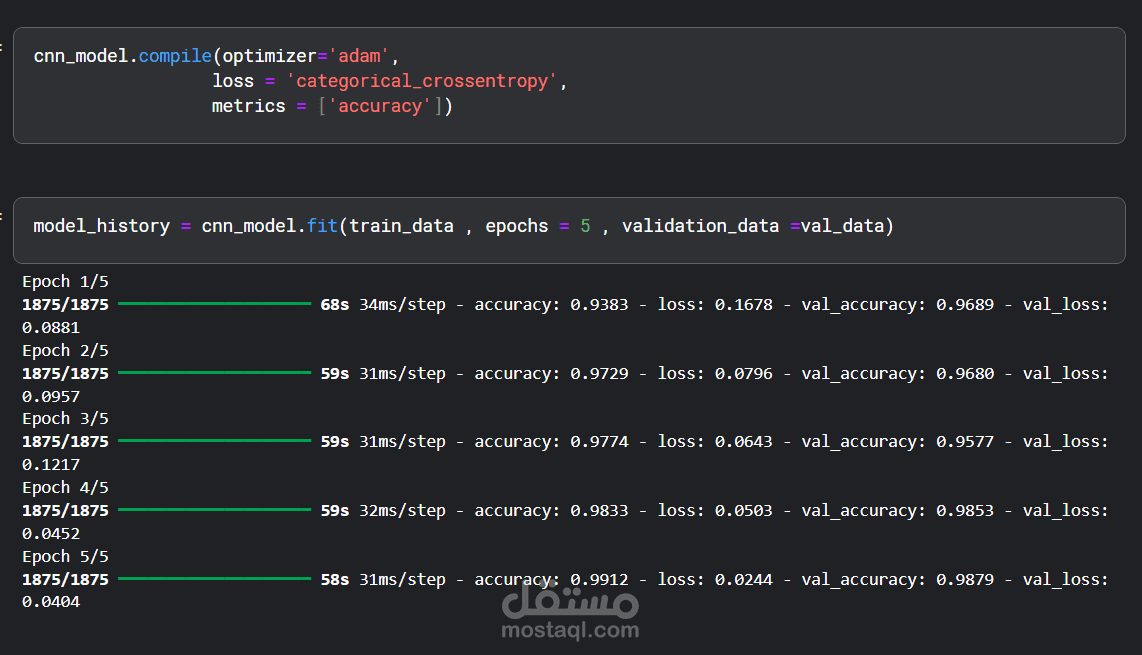Viewport: 1142px width, 655px height.
Task: Click val_accuracy 0.9879 in final epoch
Action: coord(965,579)
